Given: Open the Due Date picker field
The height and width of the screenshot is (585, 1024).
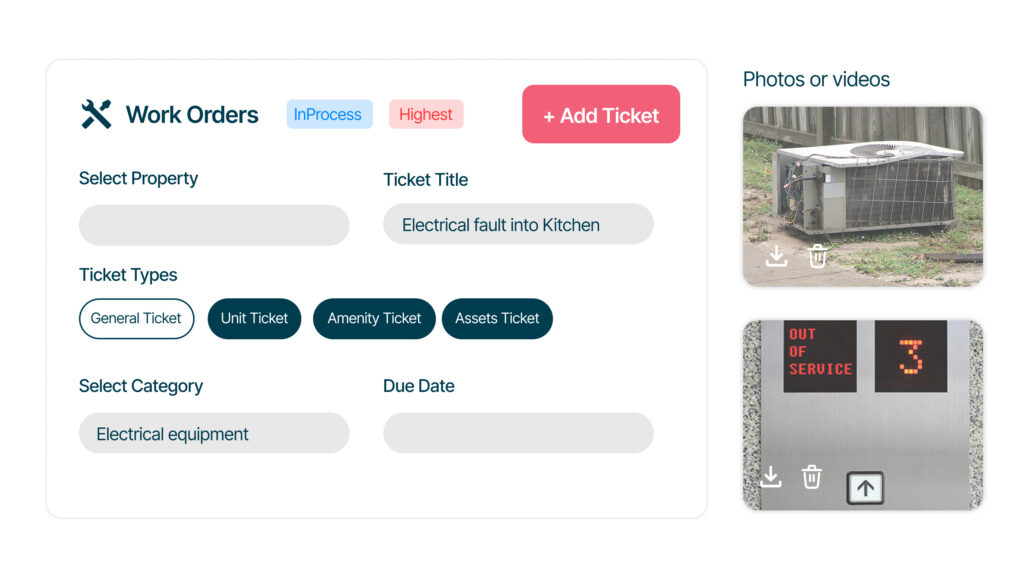Looking at the screenshot, I should click(x=518, y=434).
